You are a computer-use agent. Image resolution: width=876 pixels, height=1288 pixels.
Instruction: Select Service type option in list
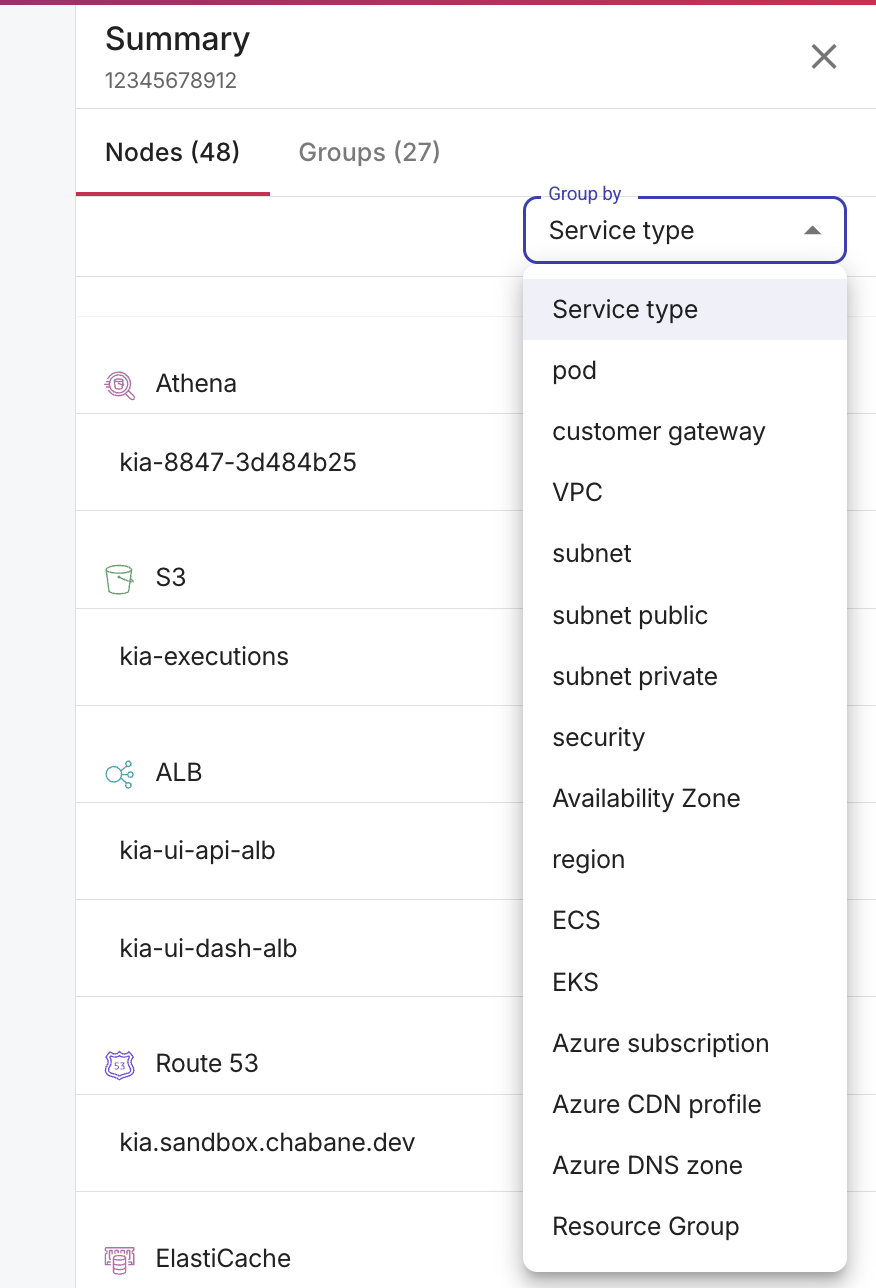pos(685,309)
